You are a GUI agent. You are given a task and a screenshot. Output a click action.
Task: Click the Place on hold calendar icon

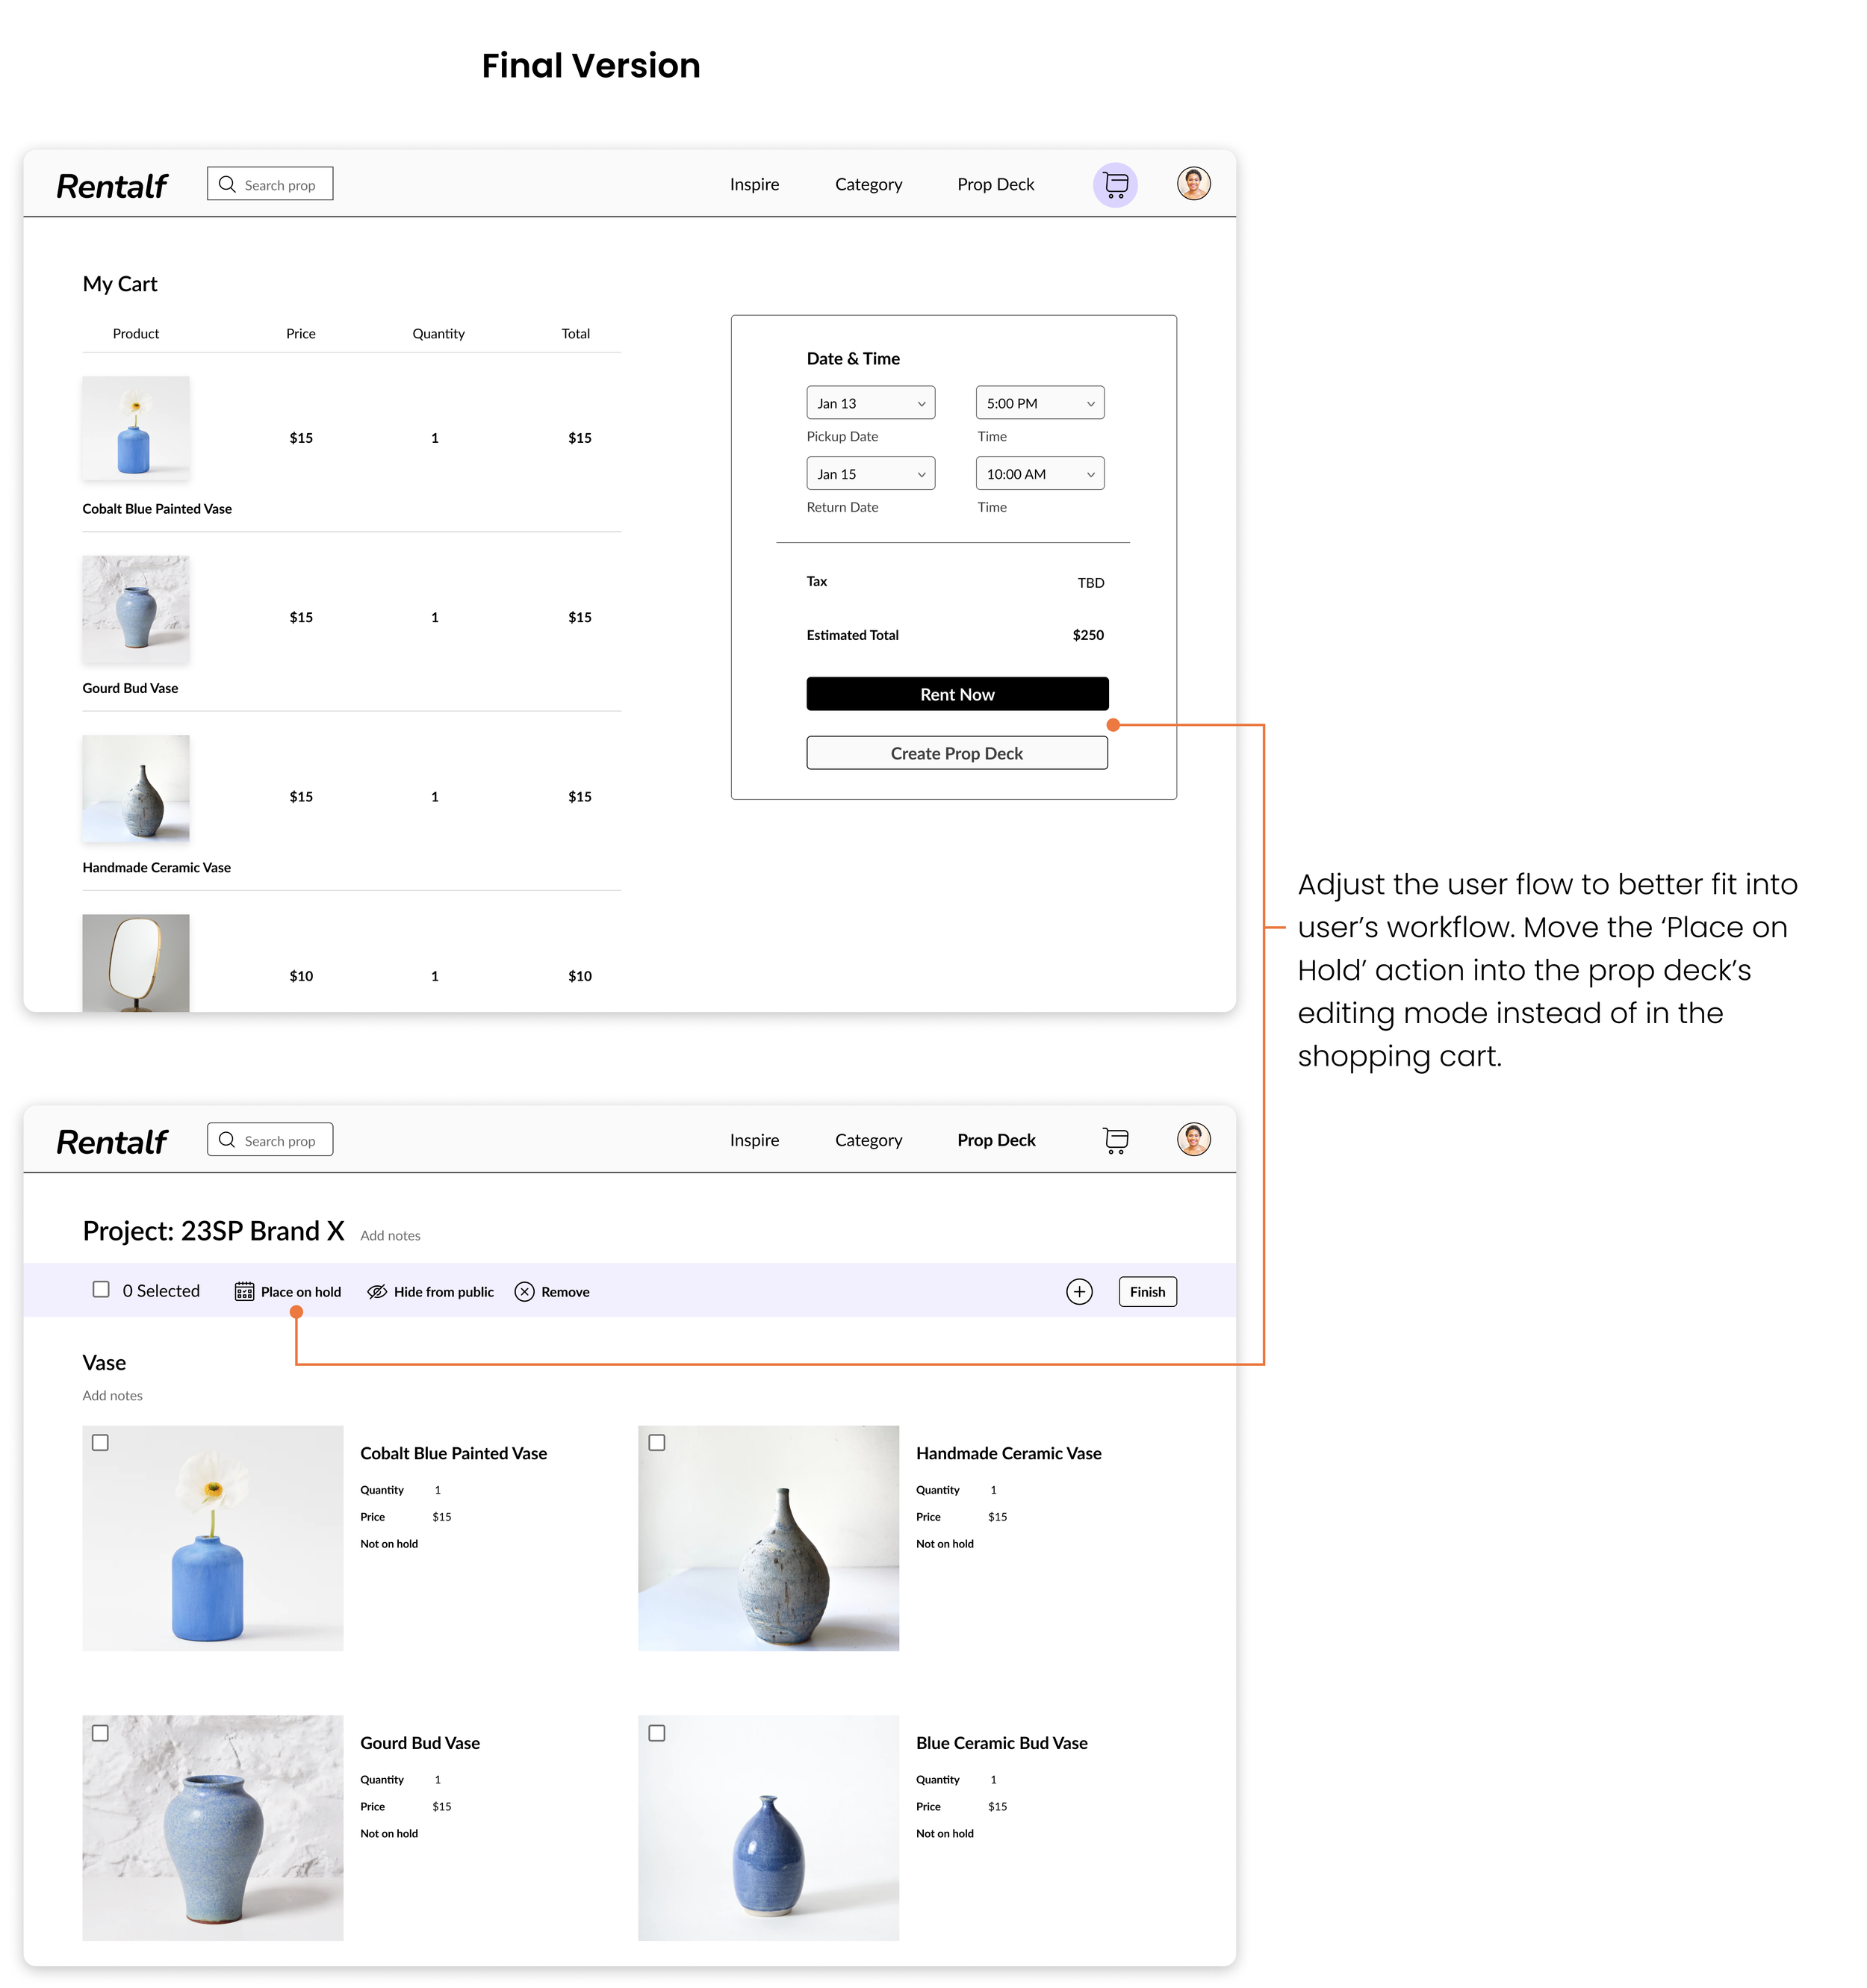244,1292
